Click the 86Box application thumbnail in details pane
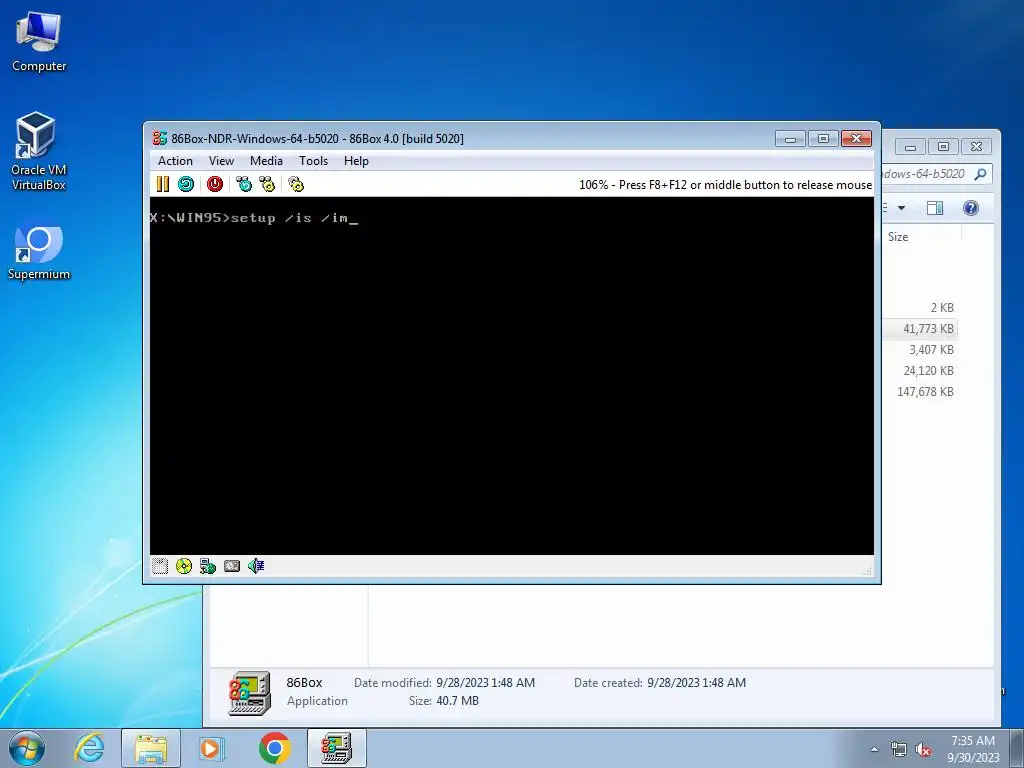 point(249,693)
